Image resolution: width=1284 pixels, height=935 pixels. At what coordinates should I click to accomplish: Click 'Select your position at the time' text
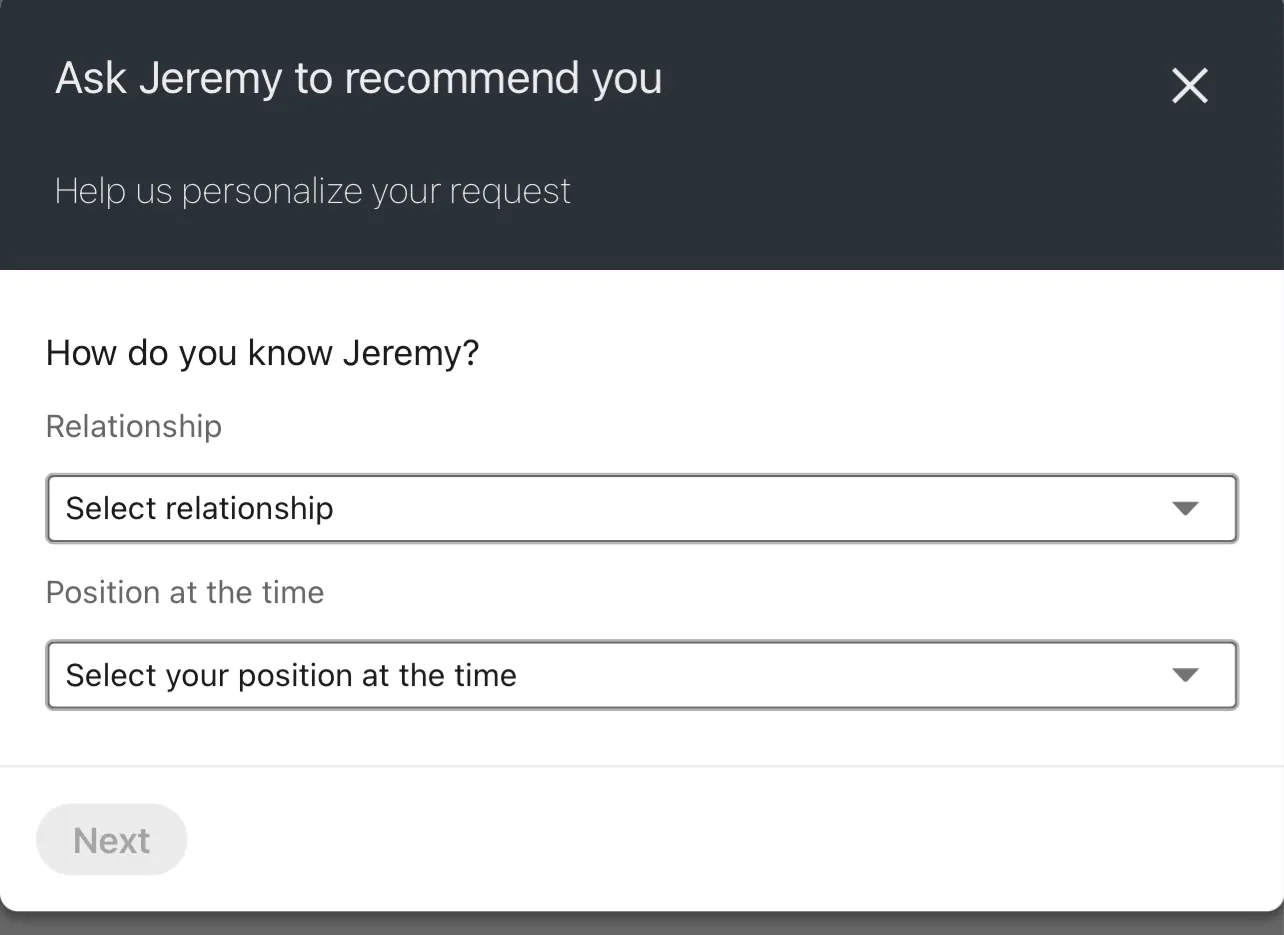291,675
